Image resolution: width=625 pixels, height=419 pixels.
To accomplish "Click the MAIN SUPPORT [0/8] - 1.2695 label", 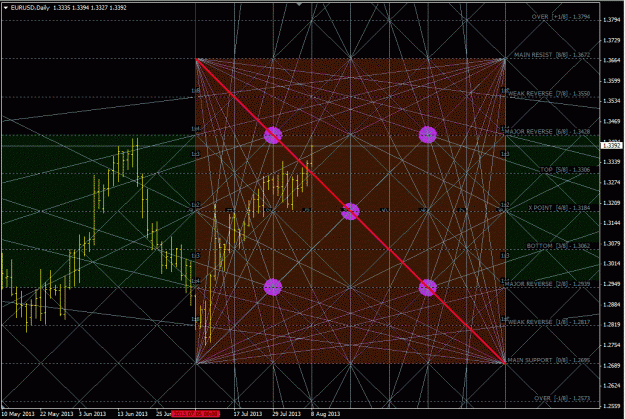I will click(x=549, y=360).
